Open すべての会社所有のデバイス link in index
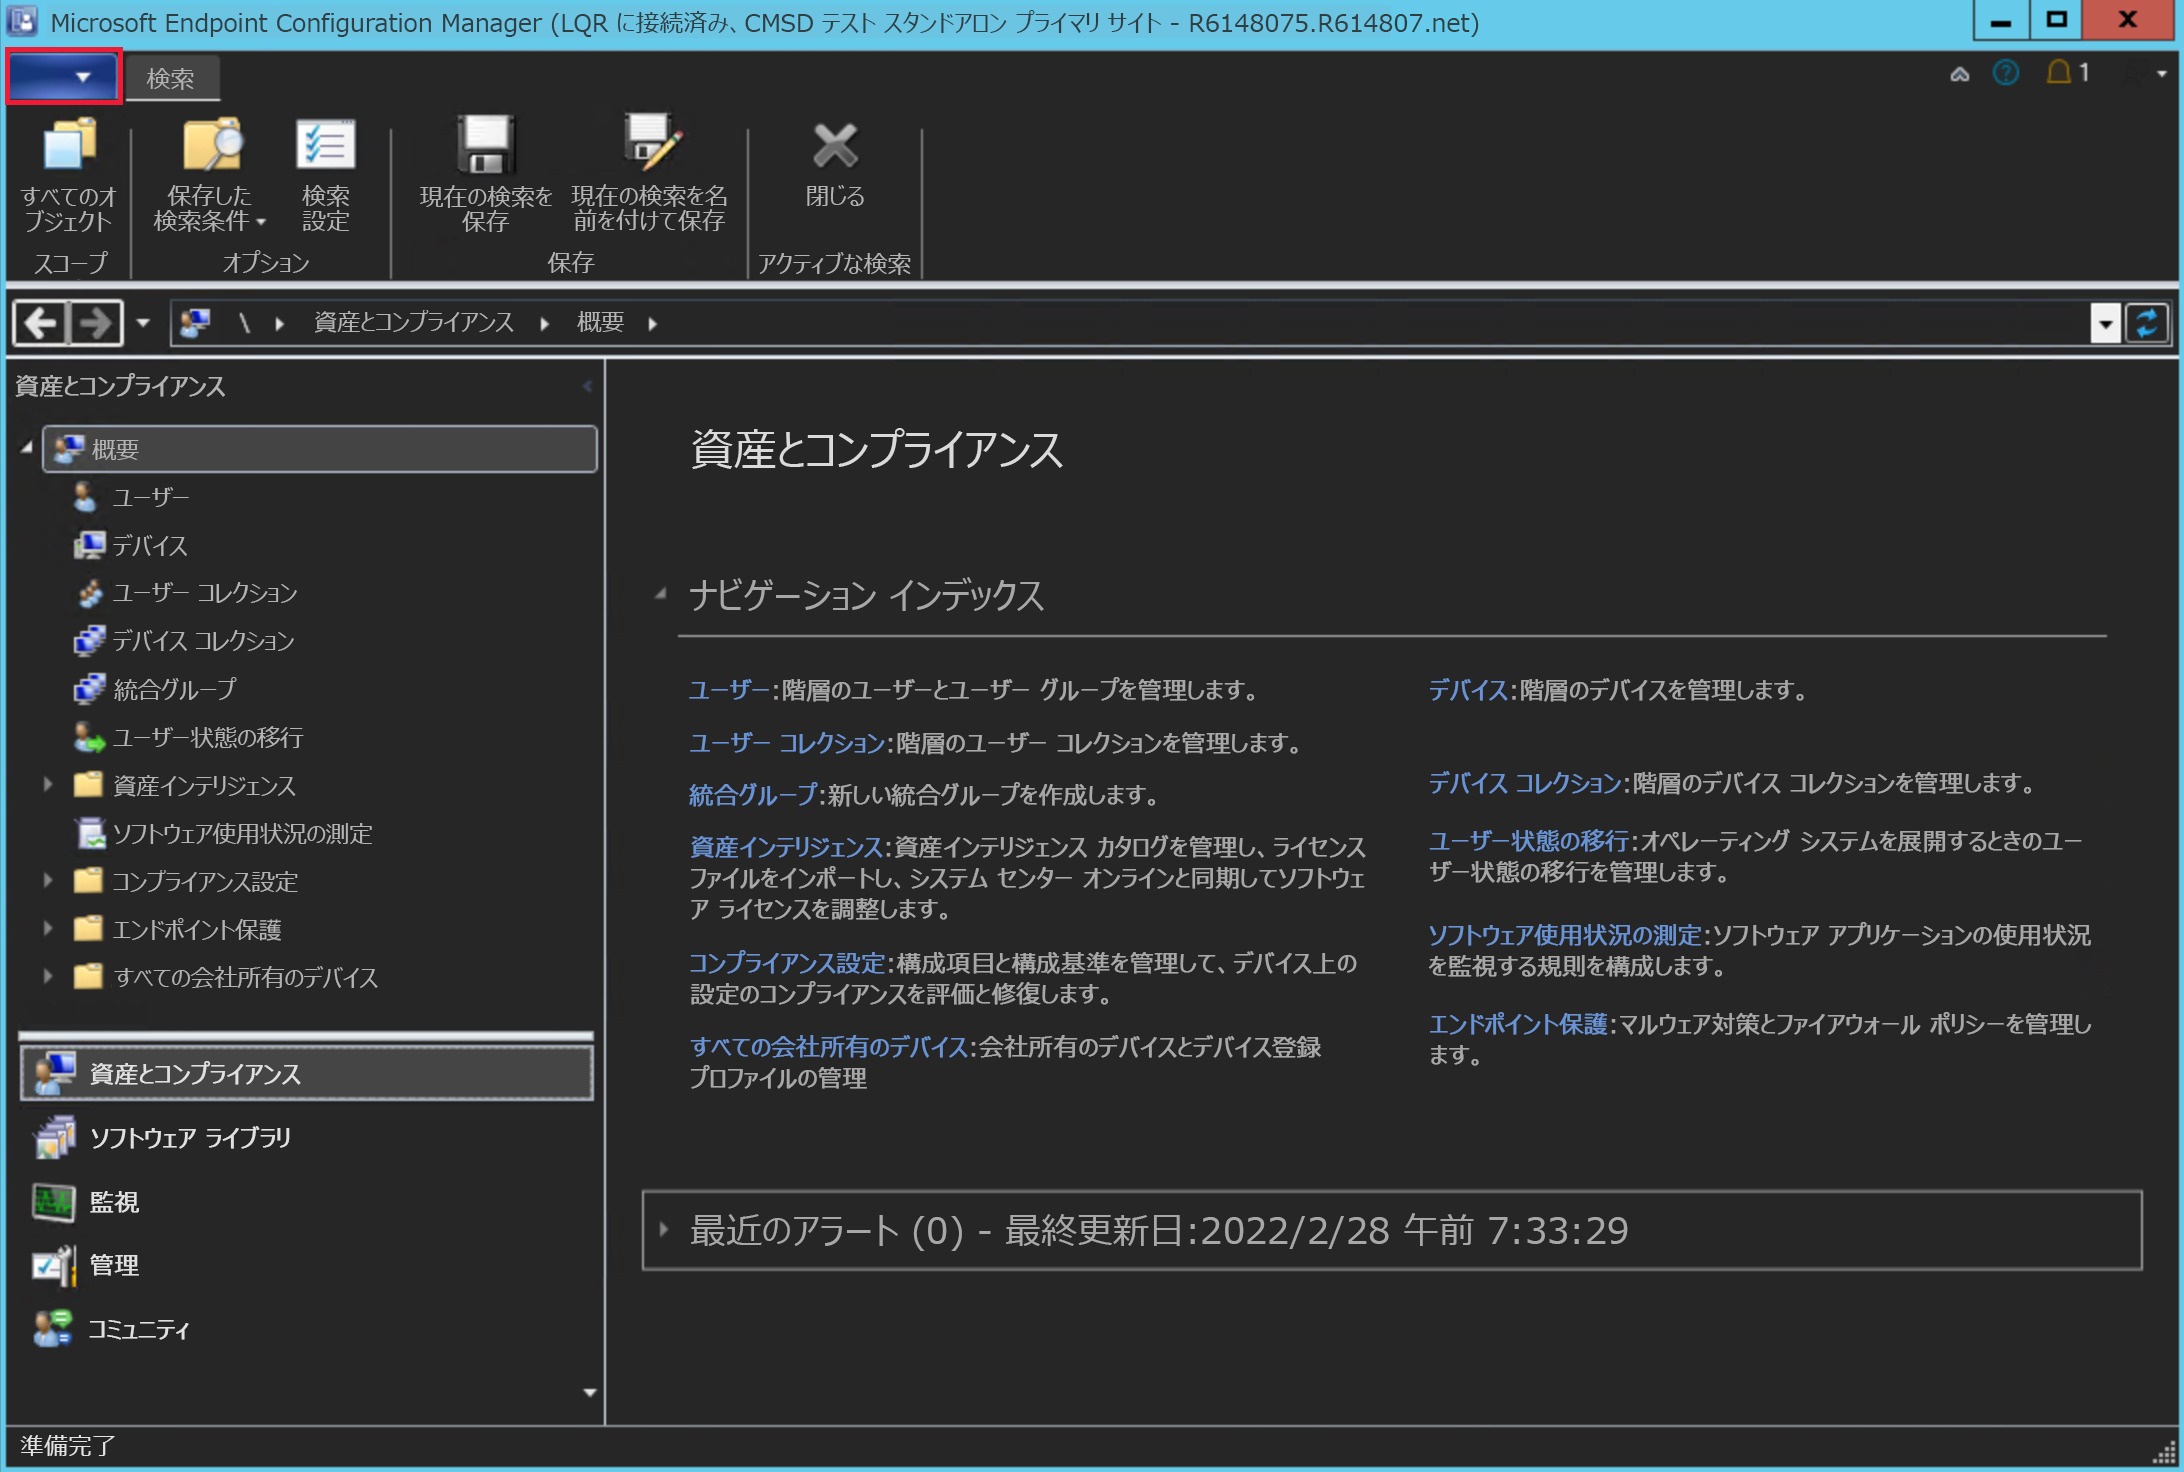 pyautogui.click(x=828, y=1047)
